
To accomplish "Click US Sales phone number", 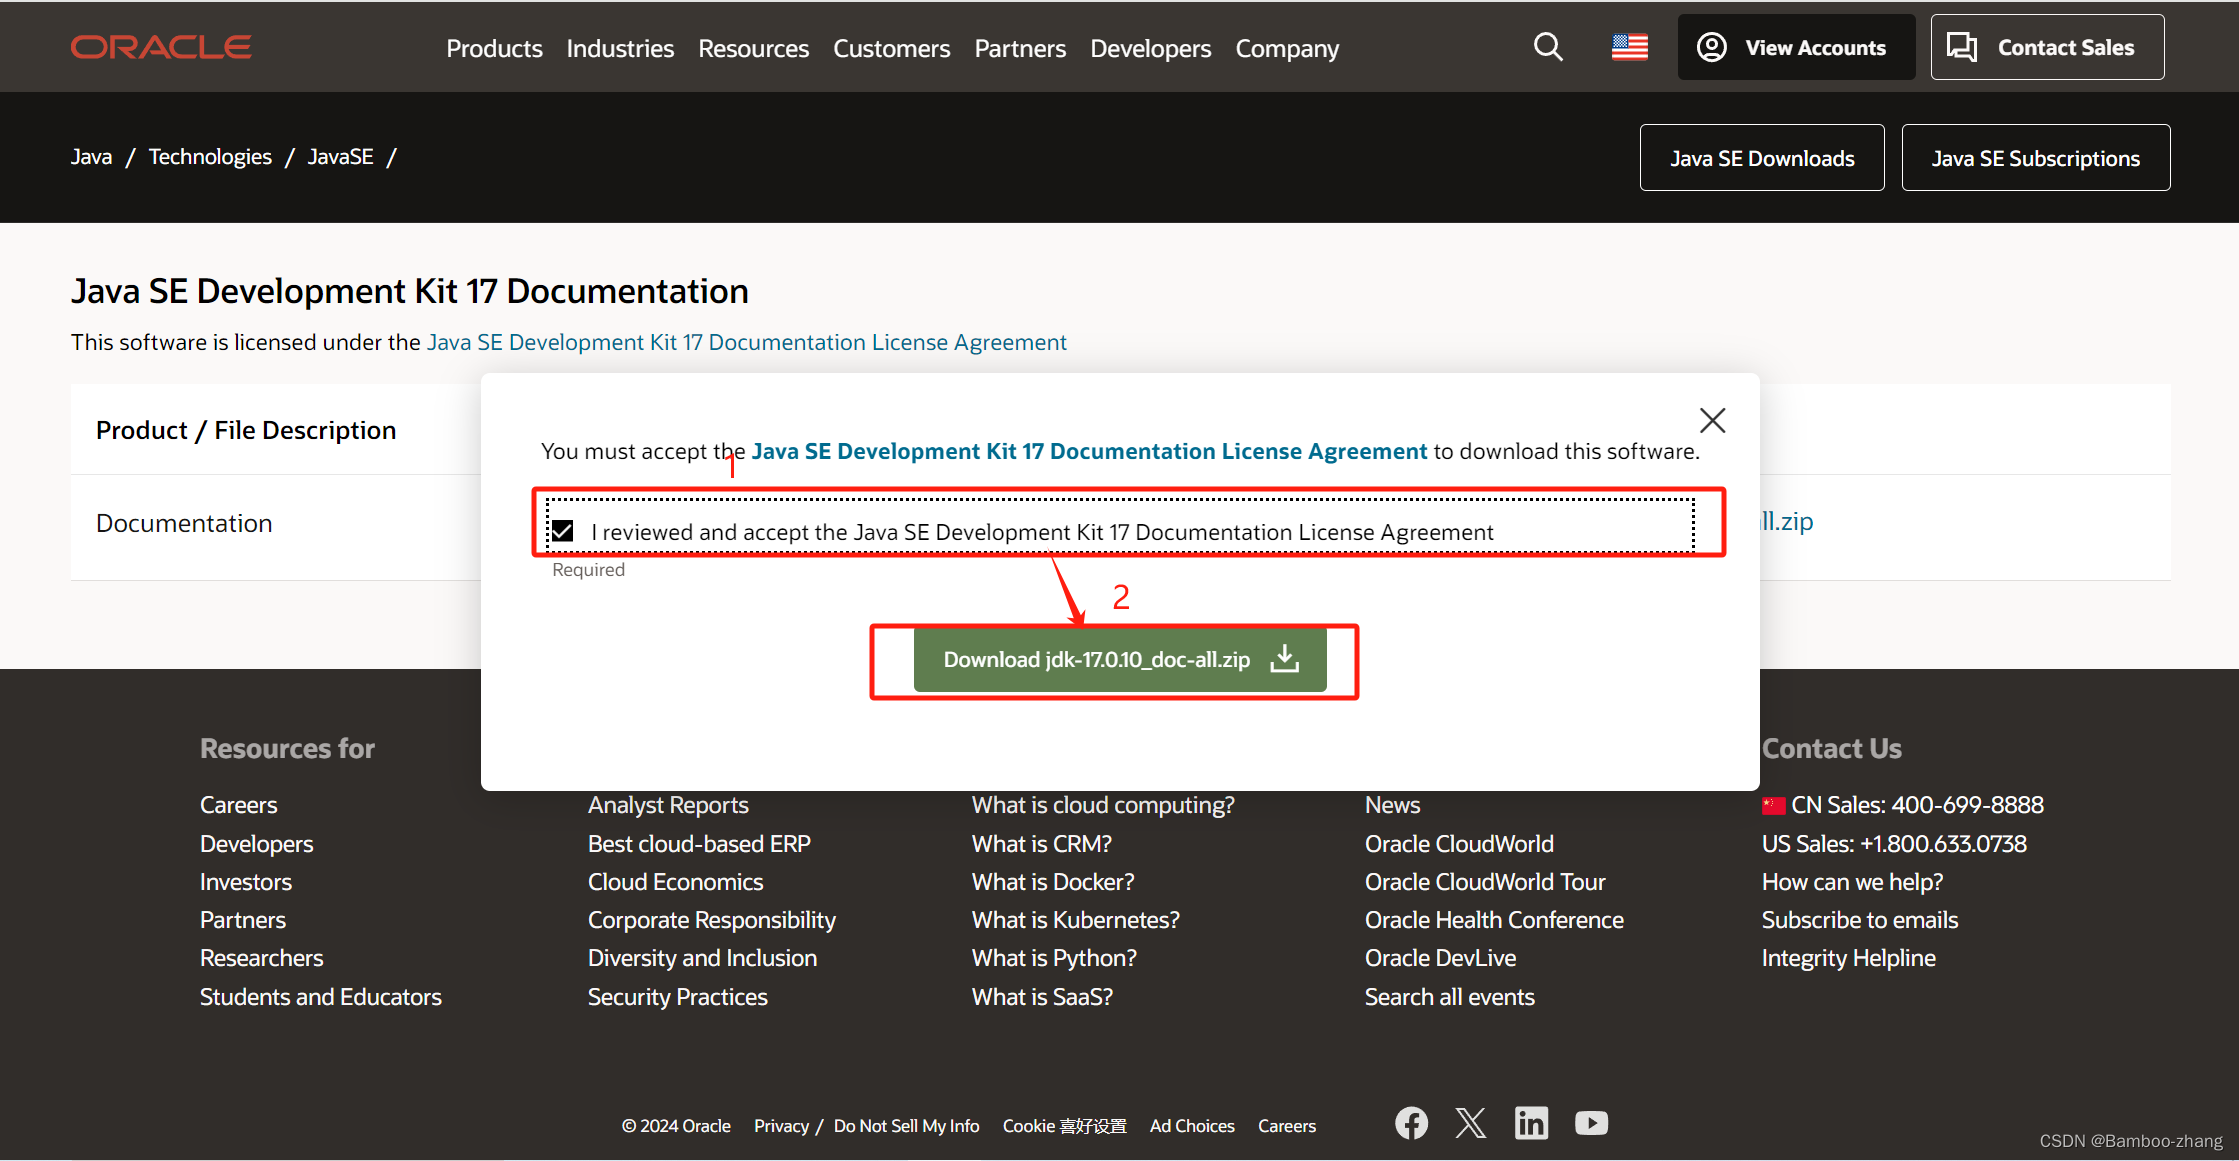I will pos(1894,844).
